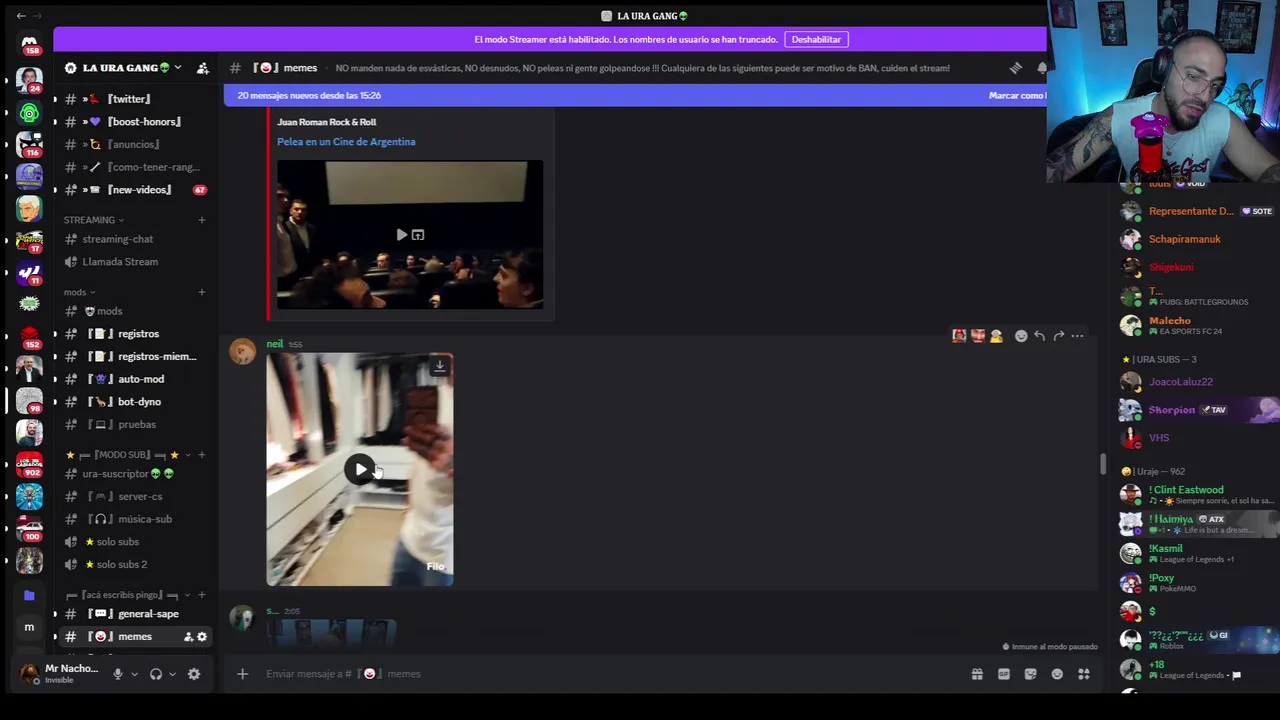Open headphone output options arrow
1280x720 pixels.
(x=172, y=674)
